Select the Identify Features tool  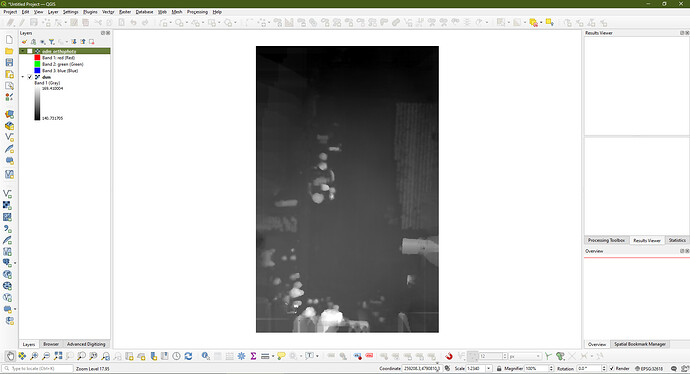[x=205, y=356]
